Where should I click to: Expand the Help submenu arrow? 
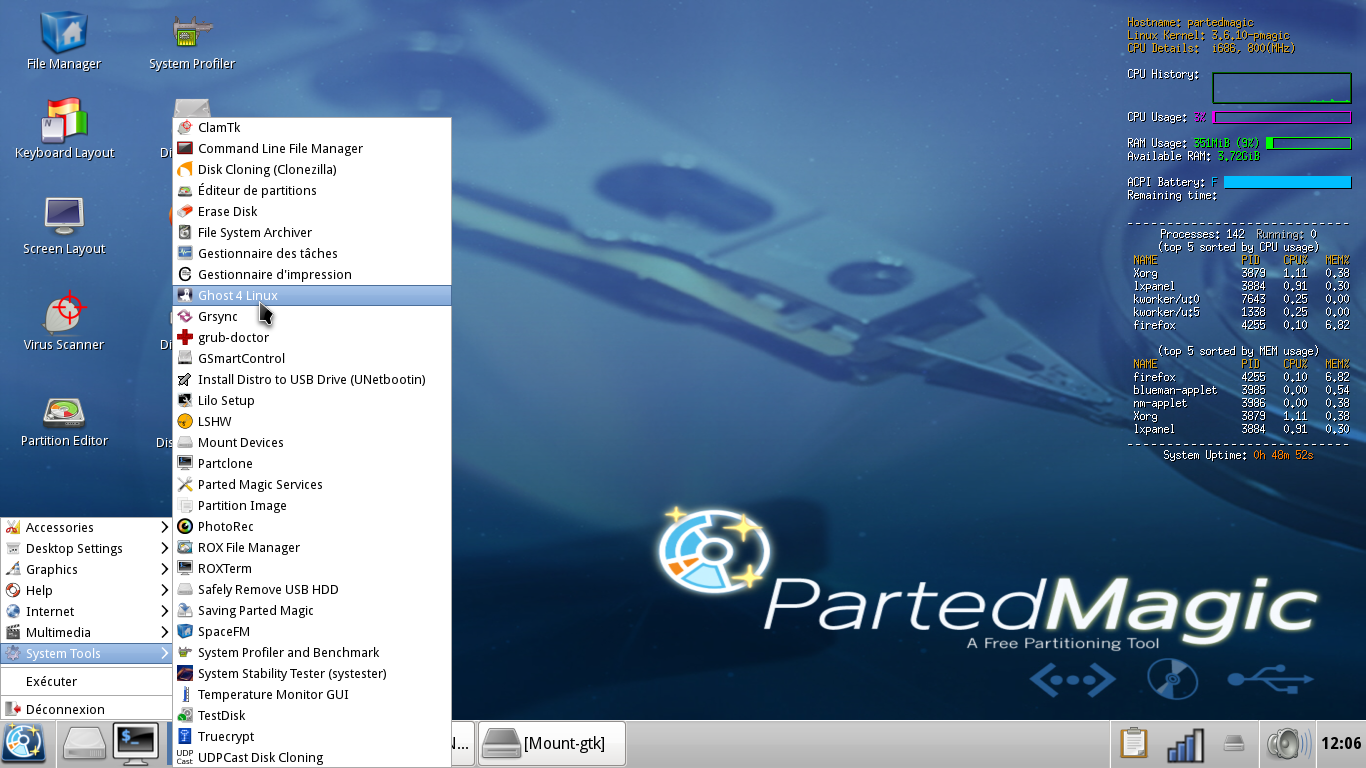tap(165, 590)
